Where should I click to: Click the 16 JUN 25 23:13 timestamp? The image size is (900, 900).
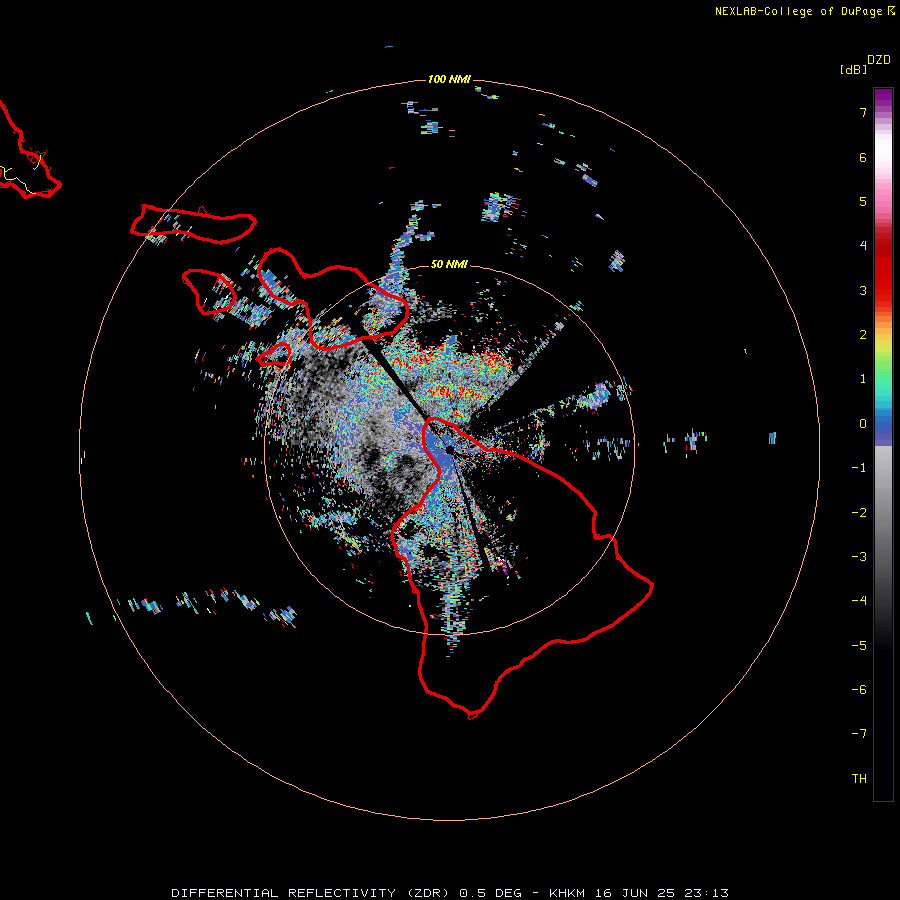click(661, 893)
